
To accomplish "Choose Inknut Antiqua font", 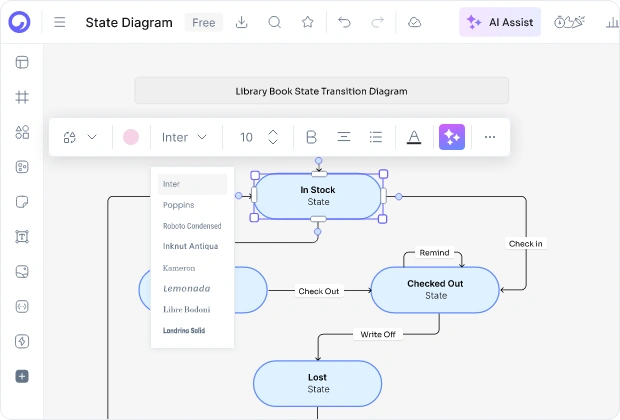I will coord(191,246).
